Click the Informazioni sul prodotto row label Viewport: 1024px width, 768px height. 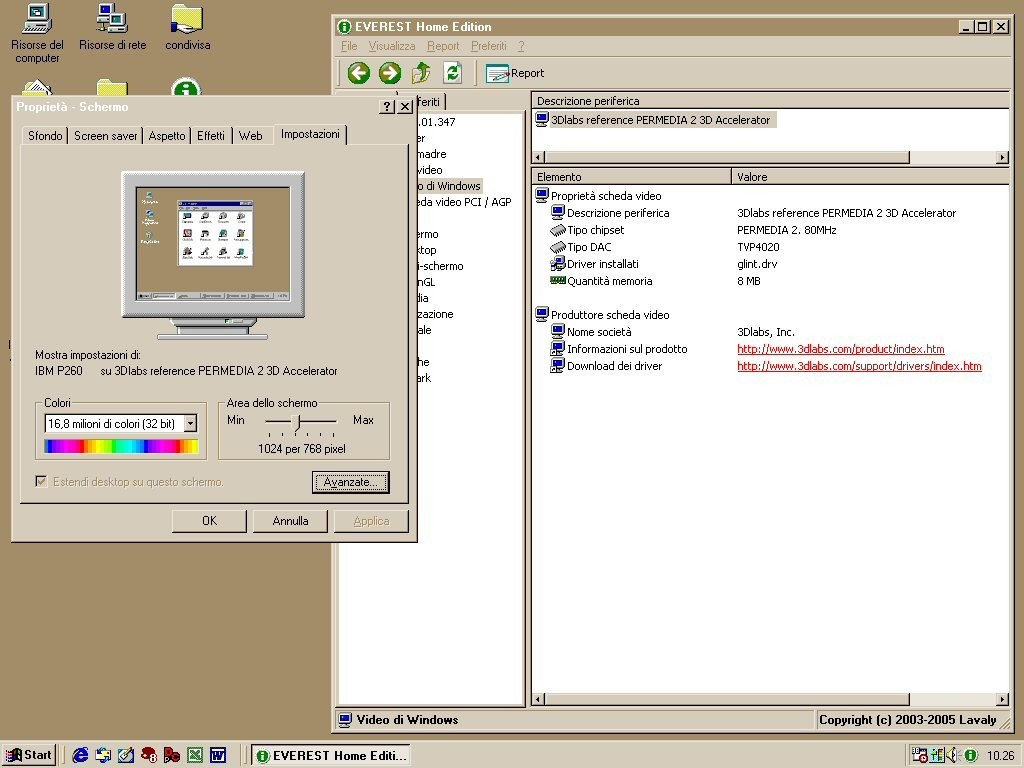(627, 349)
